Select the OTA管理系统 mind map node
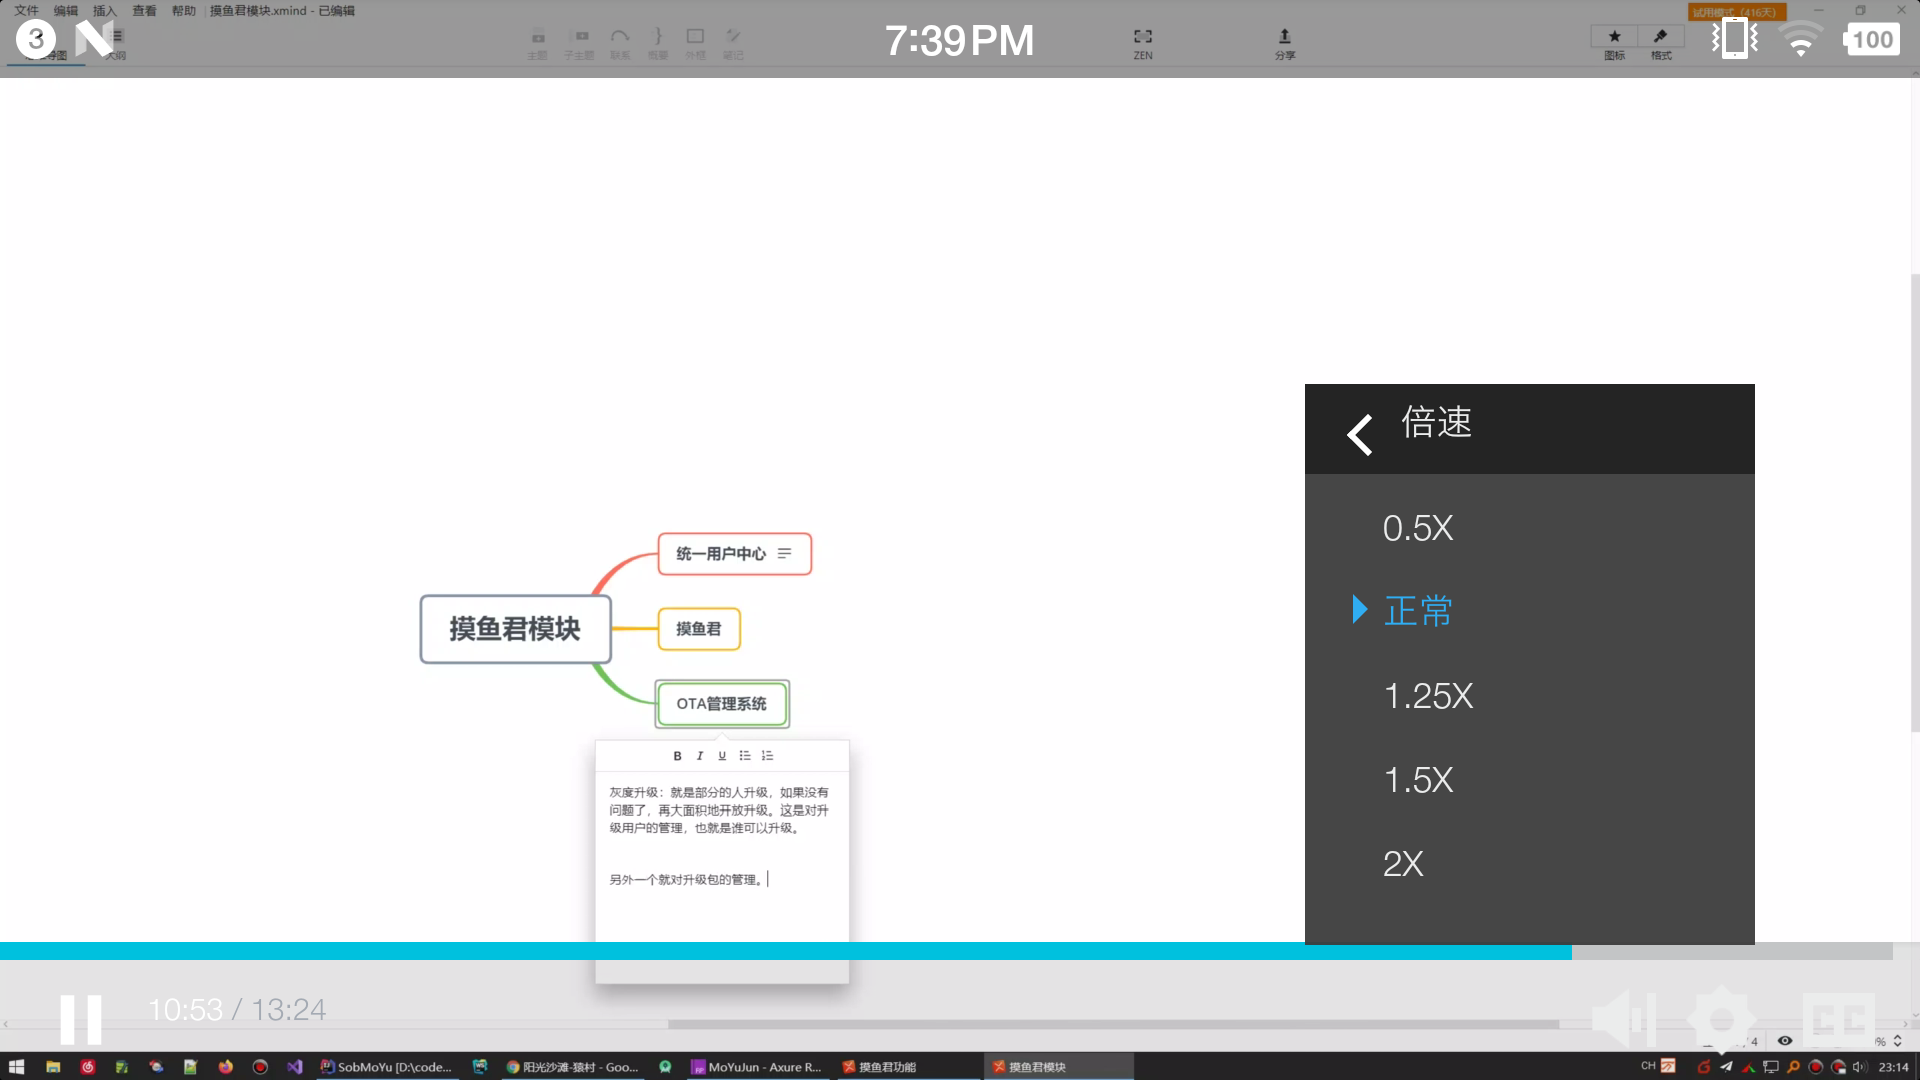The image size is (1920, 1080). tap(722, 704)
